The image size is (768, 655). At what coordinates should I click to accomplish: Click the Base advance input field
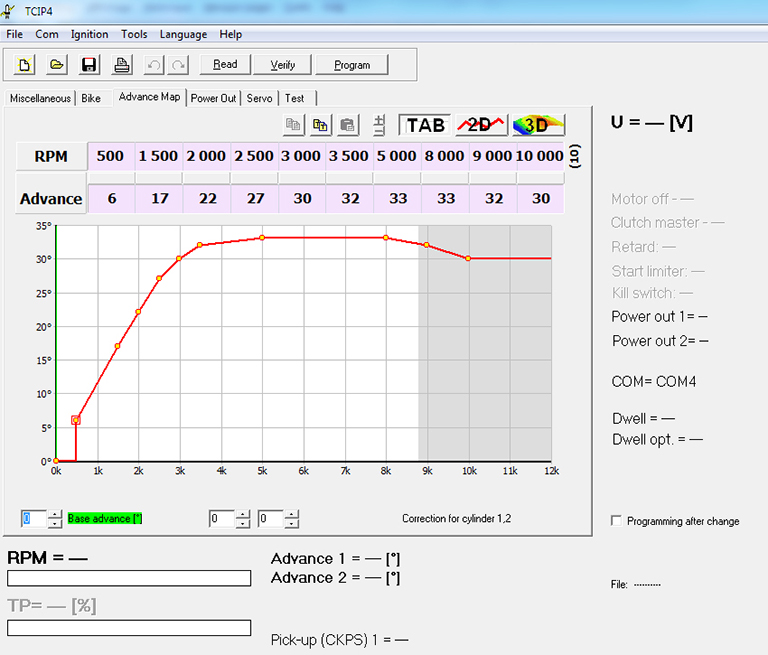34,519
